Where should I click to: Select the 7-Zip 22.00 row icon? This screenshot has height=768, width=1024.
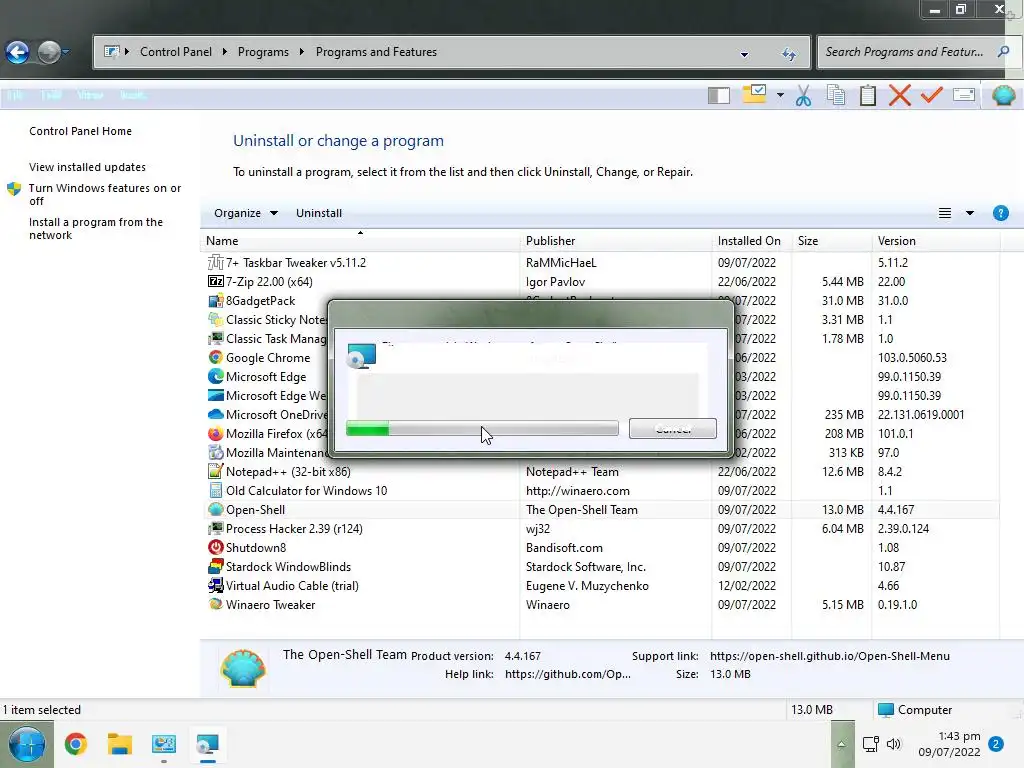coord(216,281)
